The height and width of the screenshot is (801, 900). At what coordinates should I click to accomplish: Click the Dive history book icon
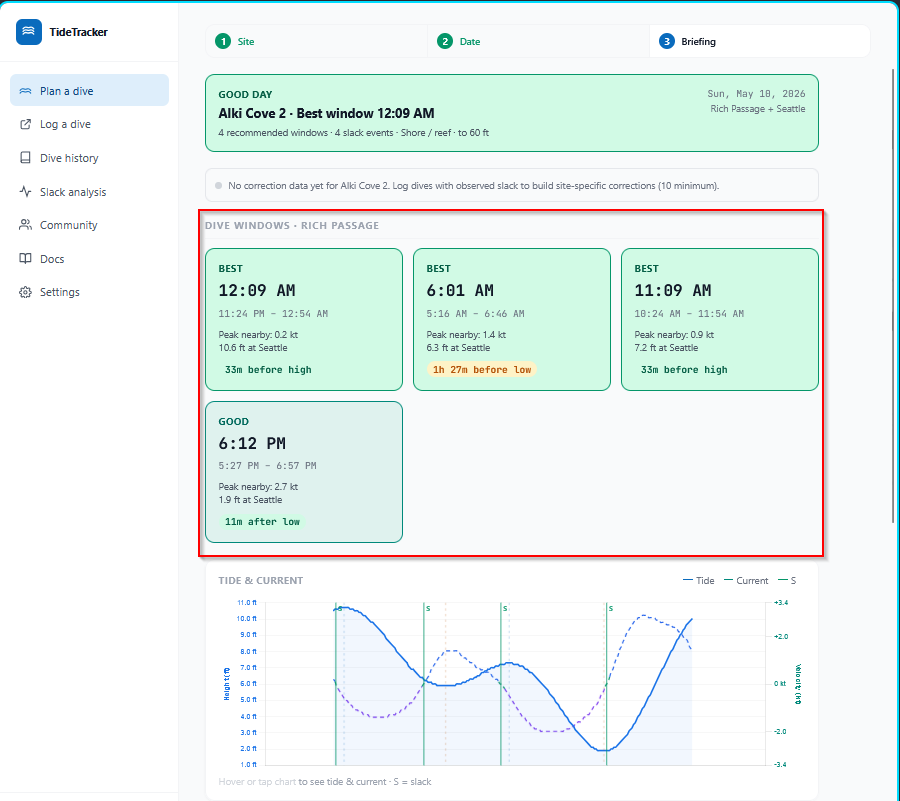(25, 158)
